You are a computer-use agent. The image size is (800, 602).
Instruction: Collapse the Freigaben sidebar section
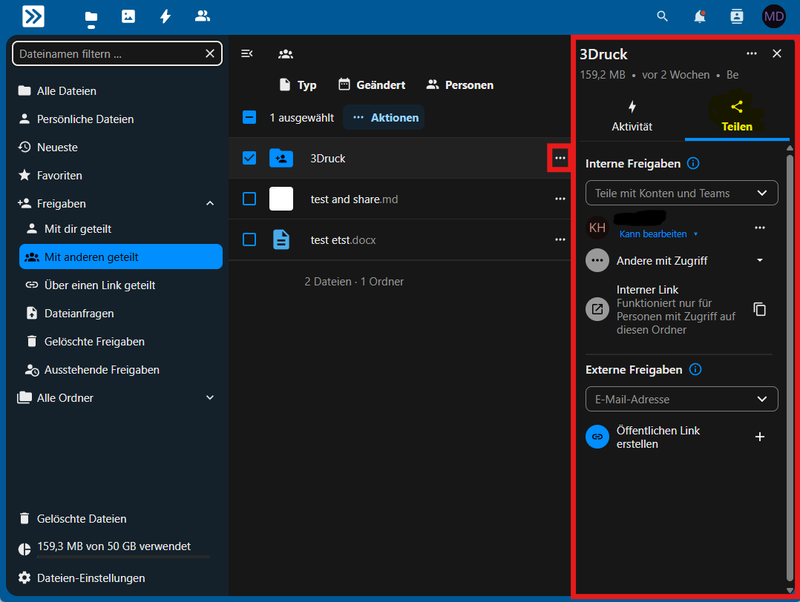210,203
